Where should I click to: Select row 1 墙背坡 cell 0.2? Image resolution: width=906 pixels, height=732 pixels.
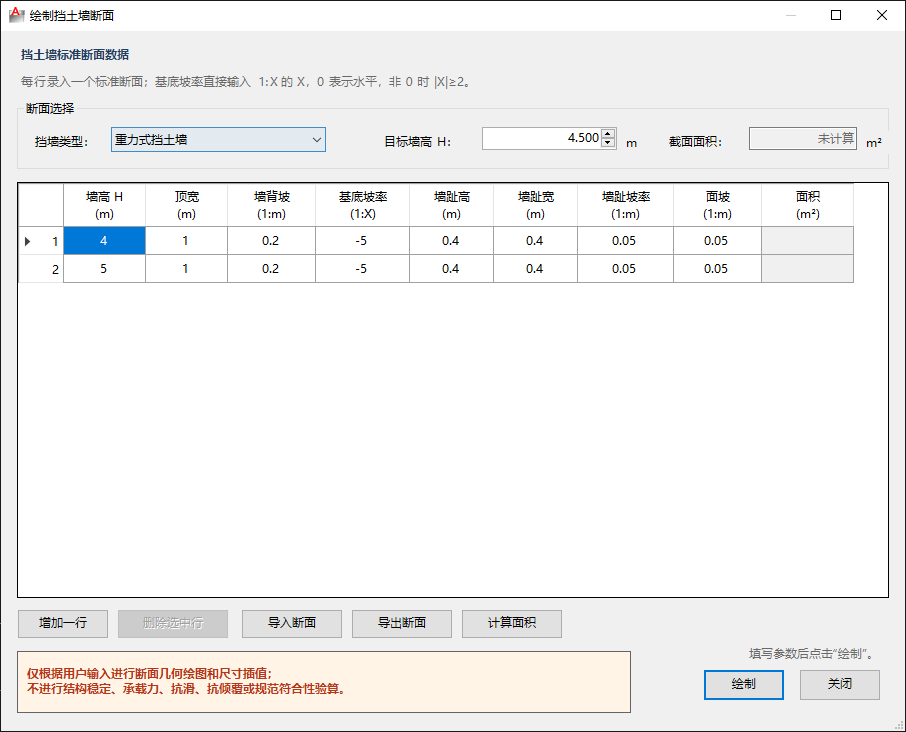tap(272, 241)
